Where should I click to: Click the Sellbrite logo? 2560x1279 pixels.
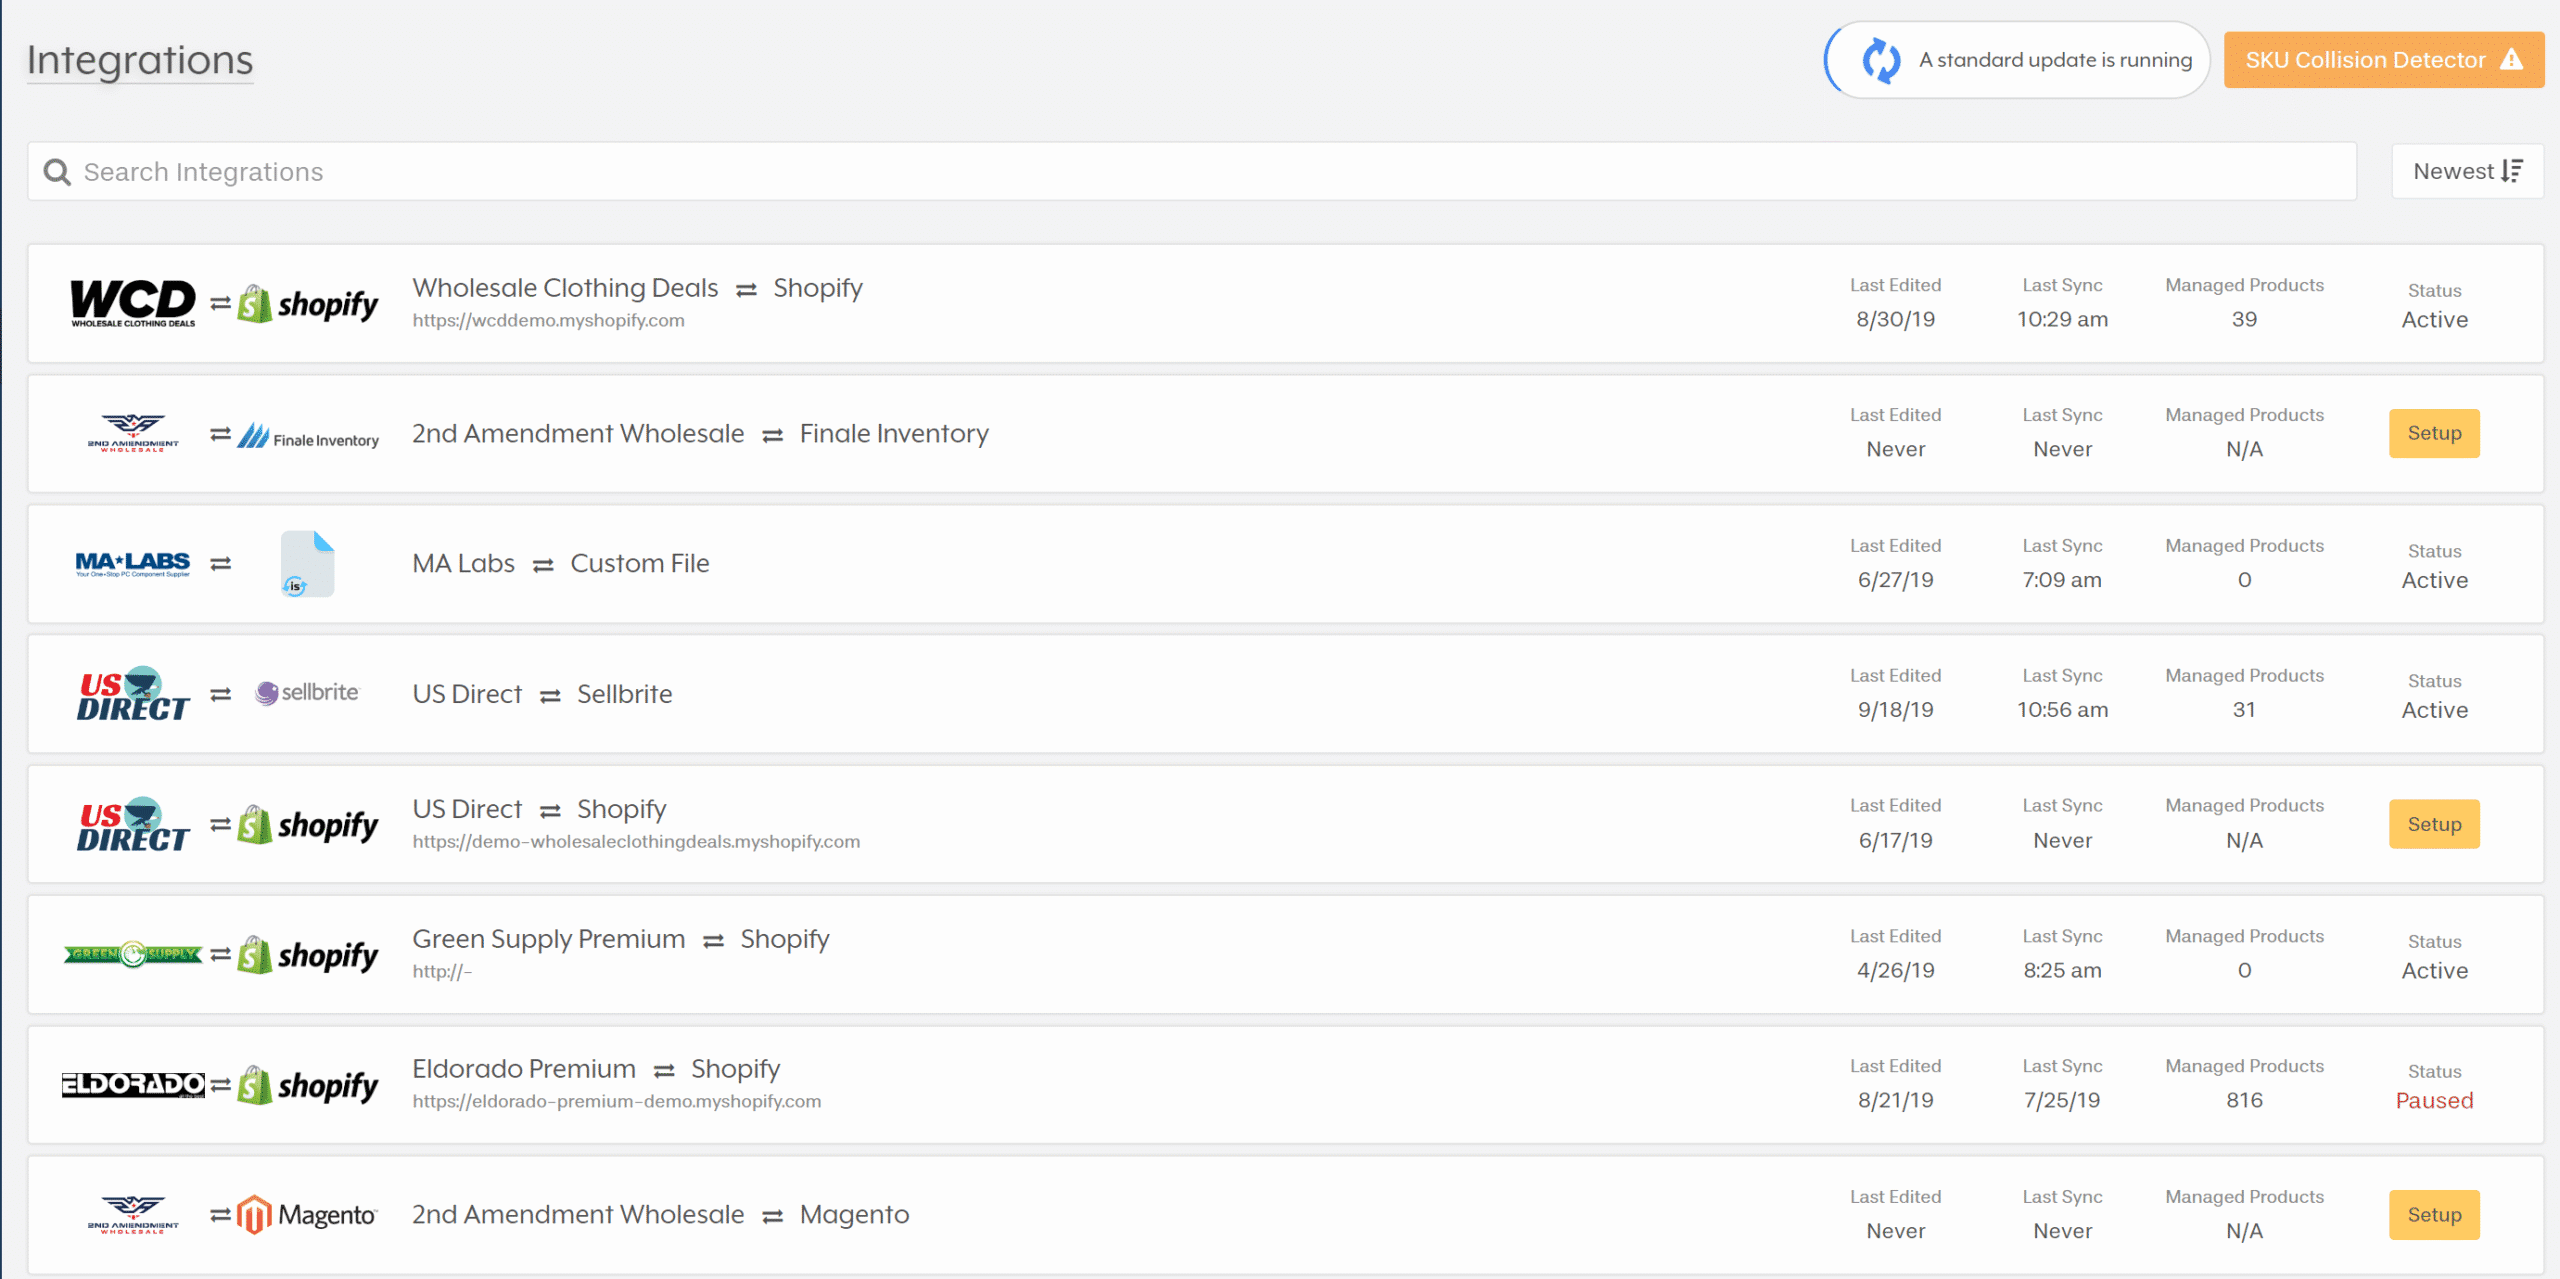tap(307, 693)
